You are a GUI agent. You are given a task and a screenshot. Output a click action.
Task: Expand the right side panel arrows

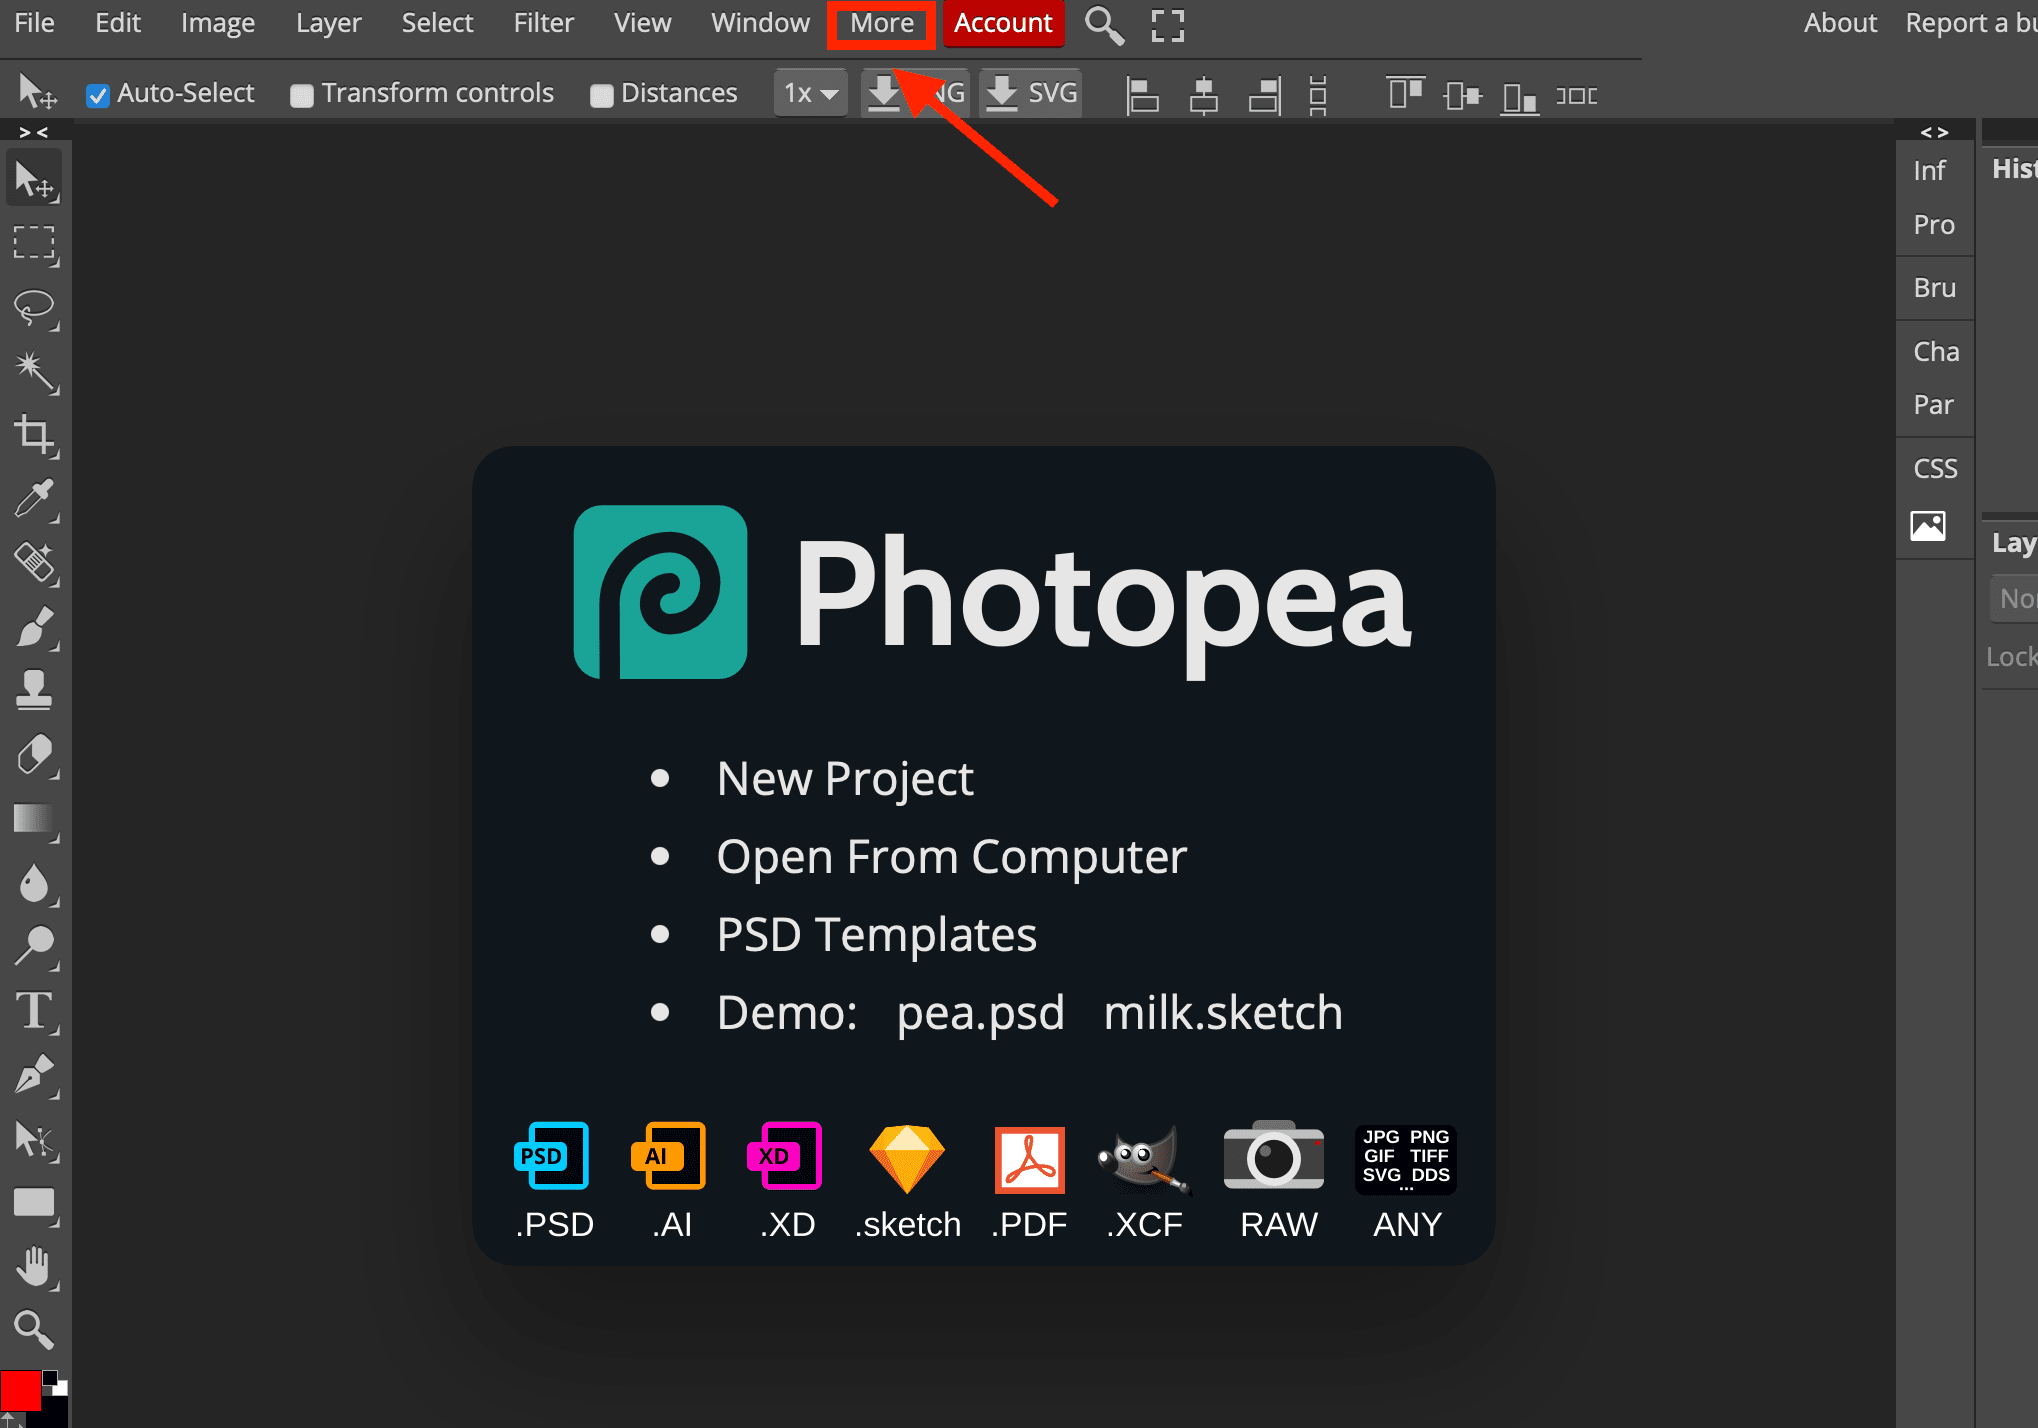(1934, 132)
